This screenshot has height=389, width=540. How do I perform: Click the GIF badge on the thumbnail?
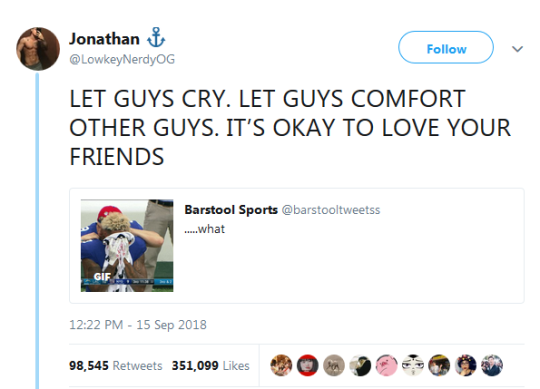102,276
